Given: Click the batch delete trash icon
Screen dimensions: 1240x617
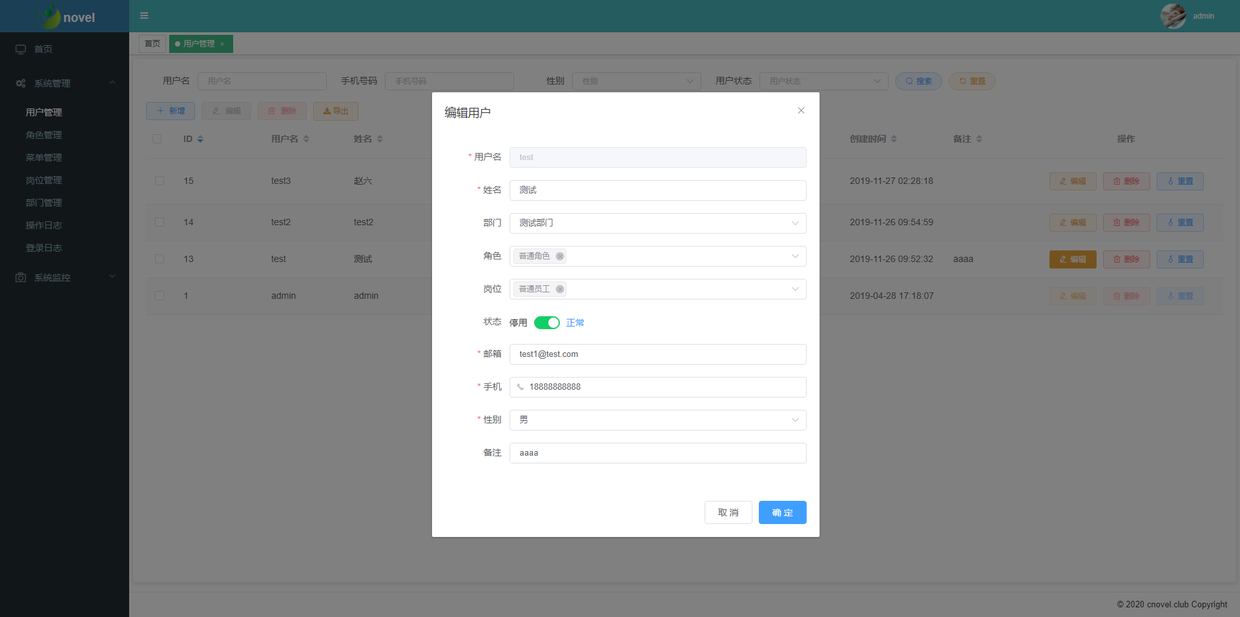Looking at the screenshot, I should 272,110.
